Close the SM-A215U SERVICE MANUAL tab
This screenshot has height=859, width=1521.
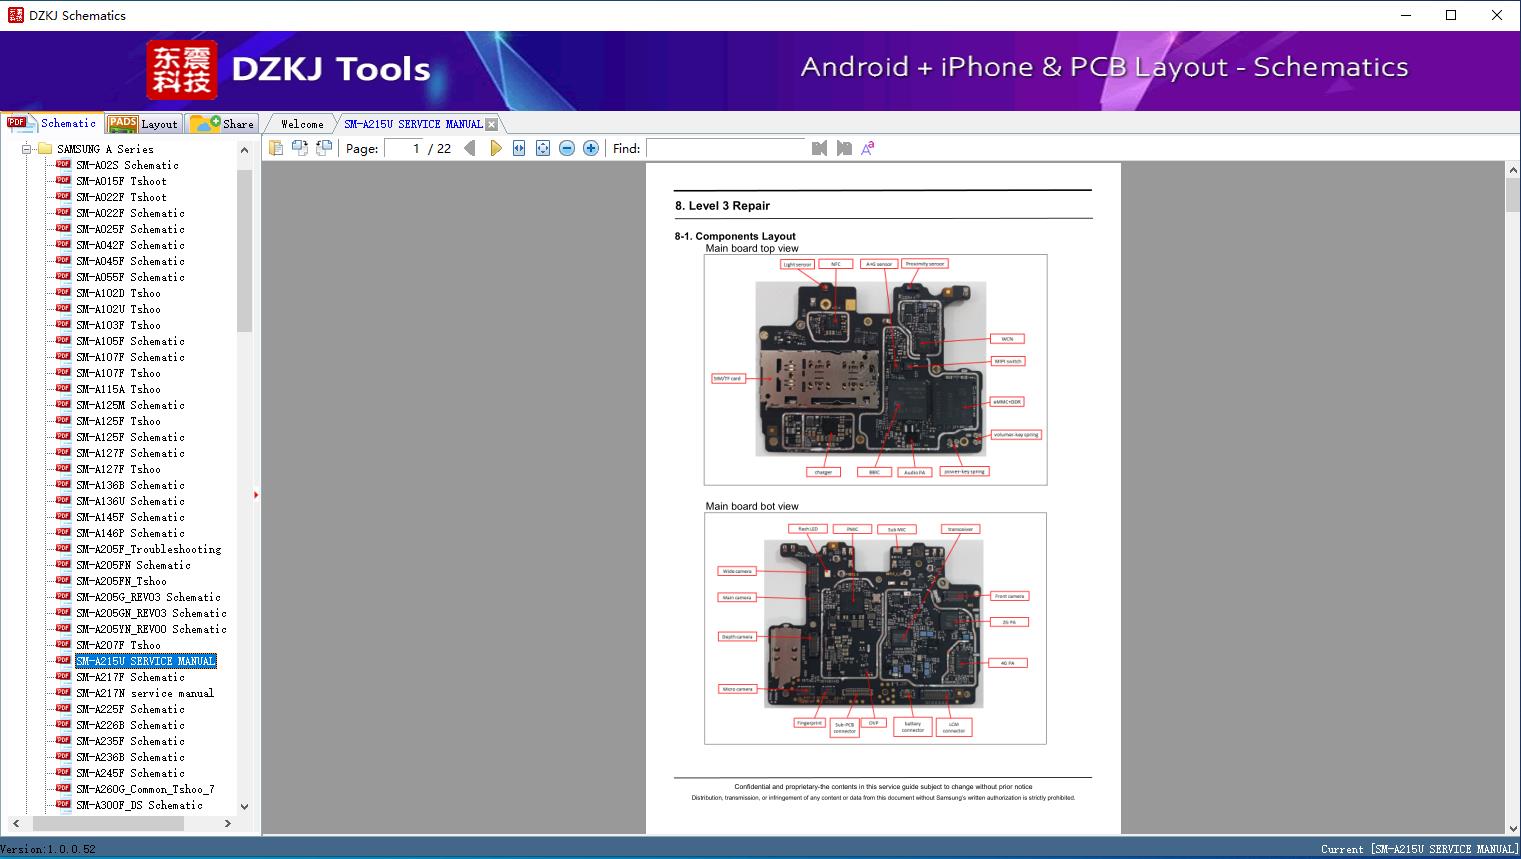(491, 124)
